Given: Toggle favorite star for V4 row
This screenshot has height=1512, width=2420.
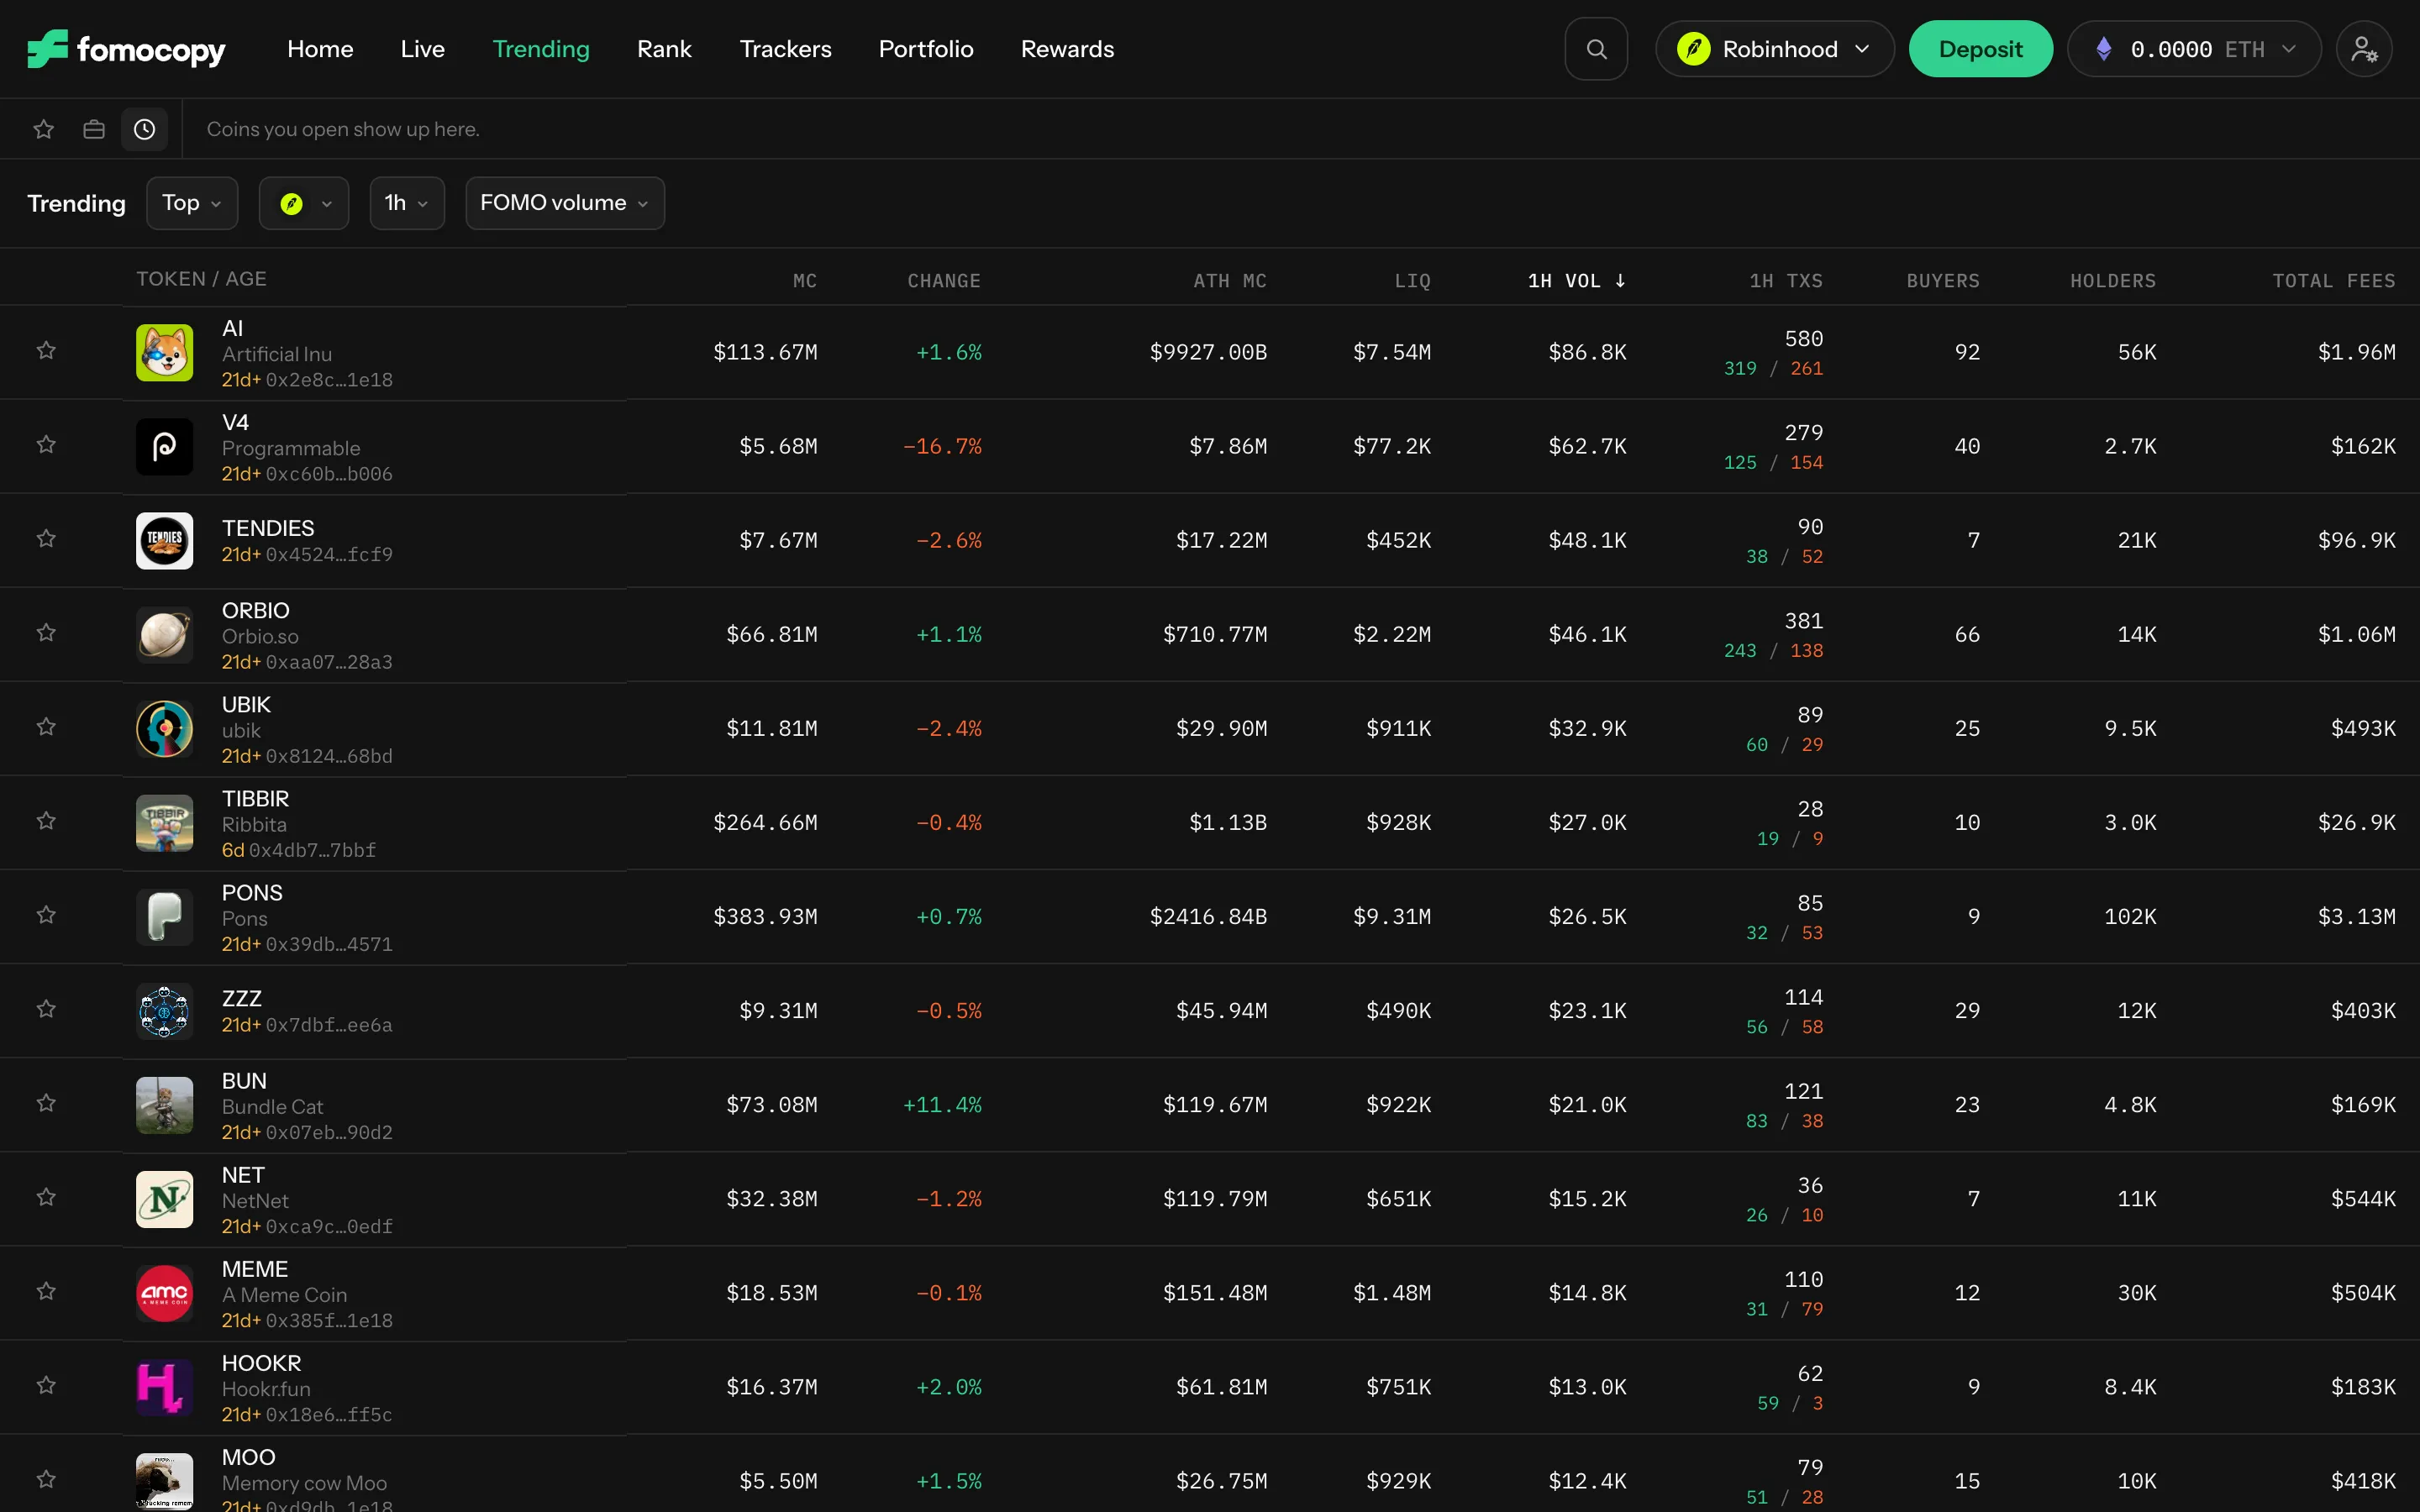Looking at the screenshot, I should point(46,444).
